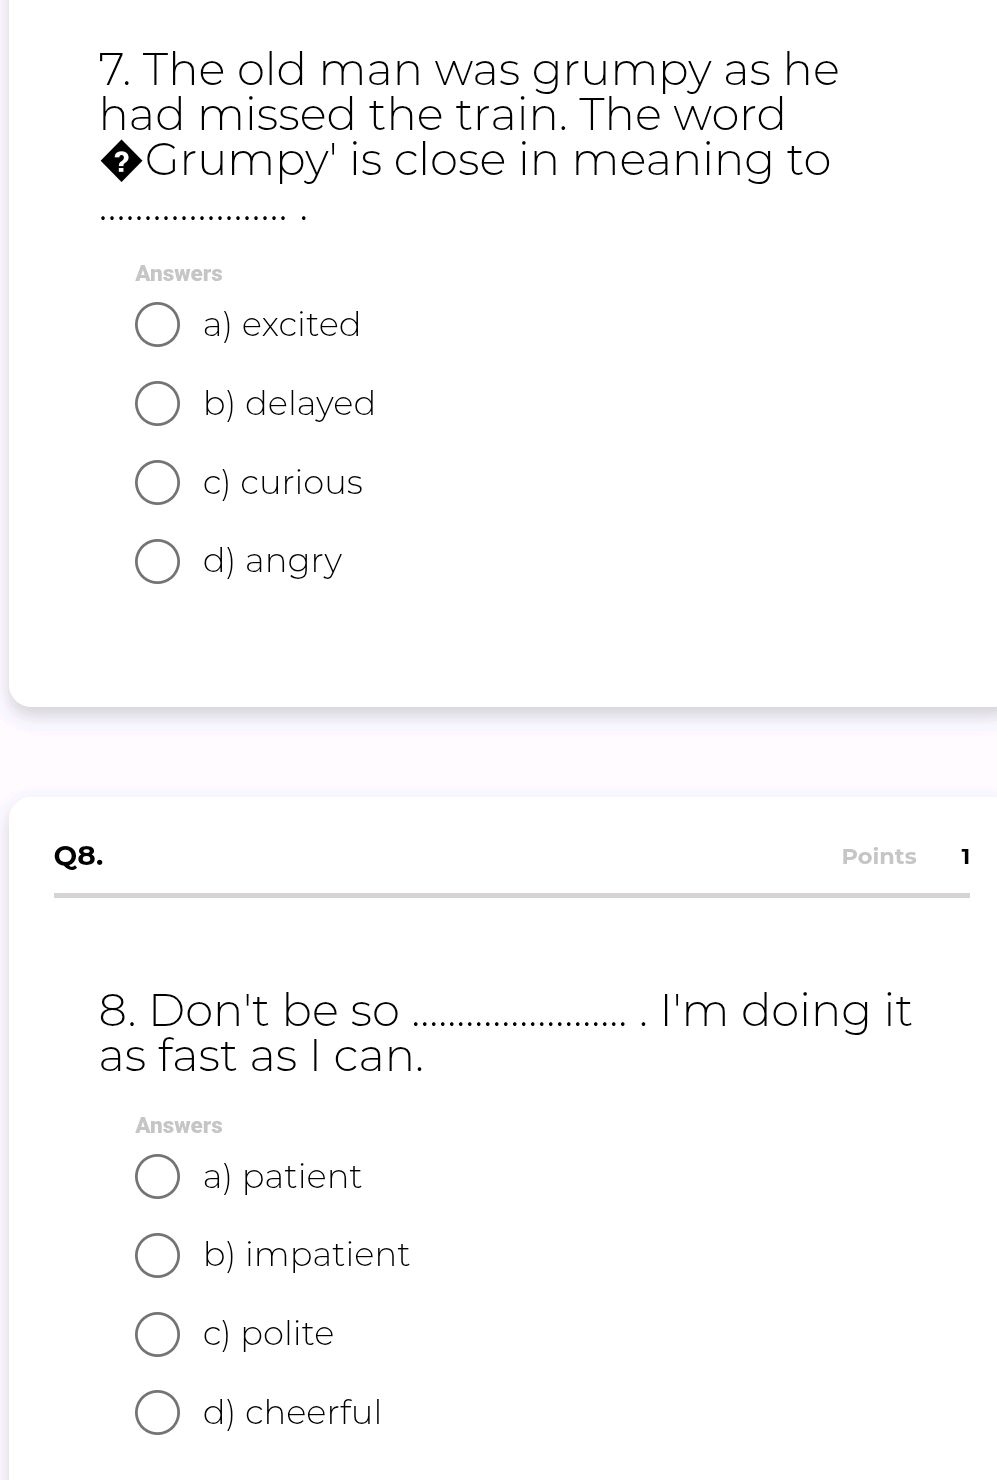This screenshot has width=997, height=1480.
Task: Click the 'old man was grumpy' question text
Action: coord(468,71)
